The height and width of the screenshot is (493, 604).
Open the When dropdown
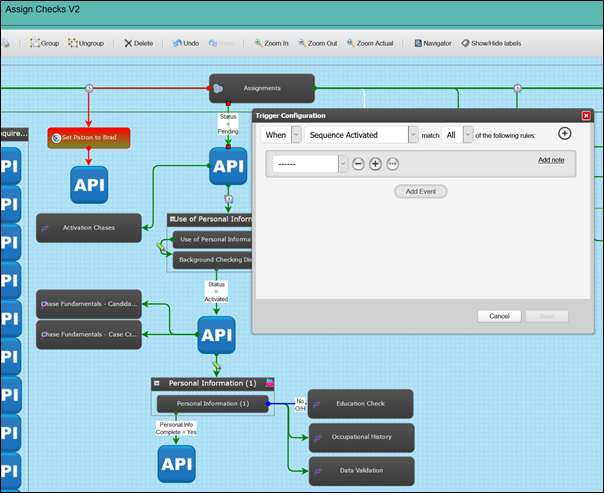(x=296, y=135)
